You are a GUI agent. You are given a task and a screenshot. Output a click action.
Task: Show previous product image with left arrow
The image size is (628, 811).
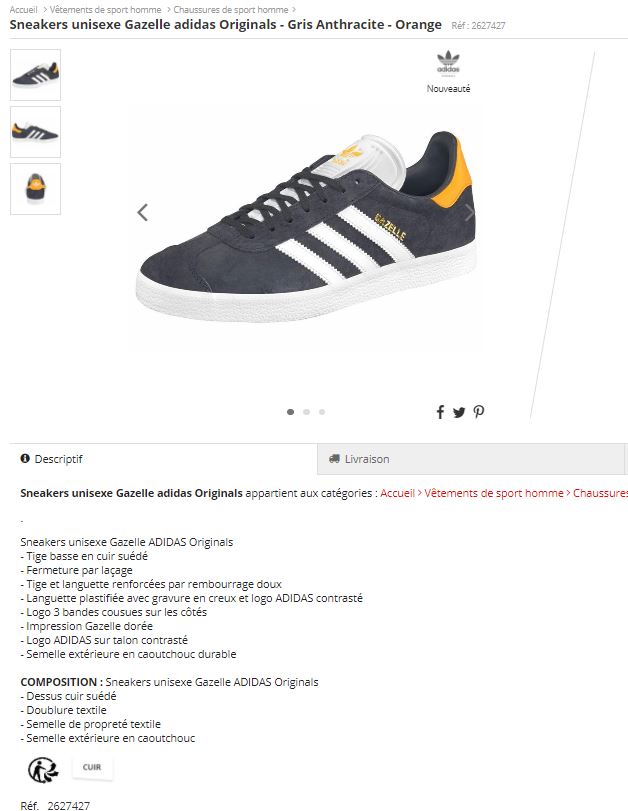(143, 212)
